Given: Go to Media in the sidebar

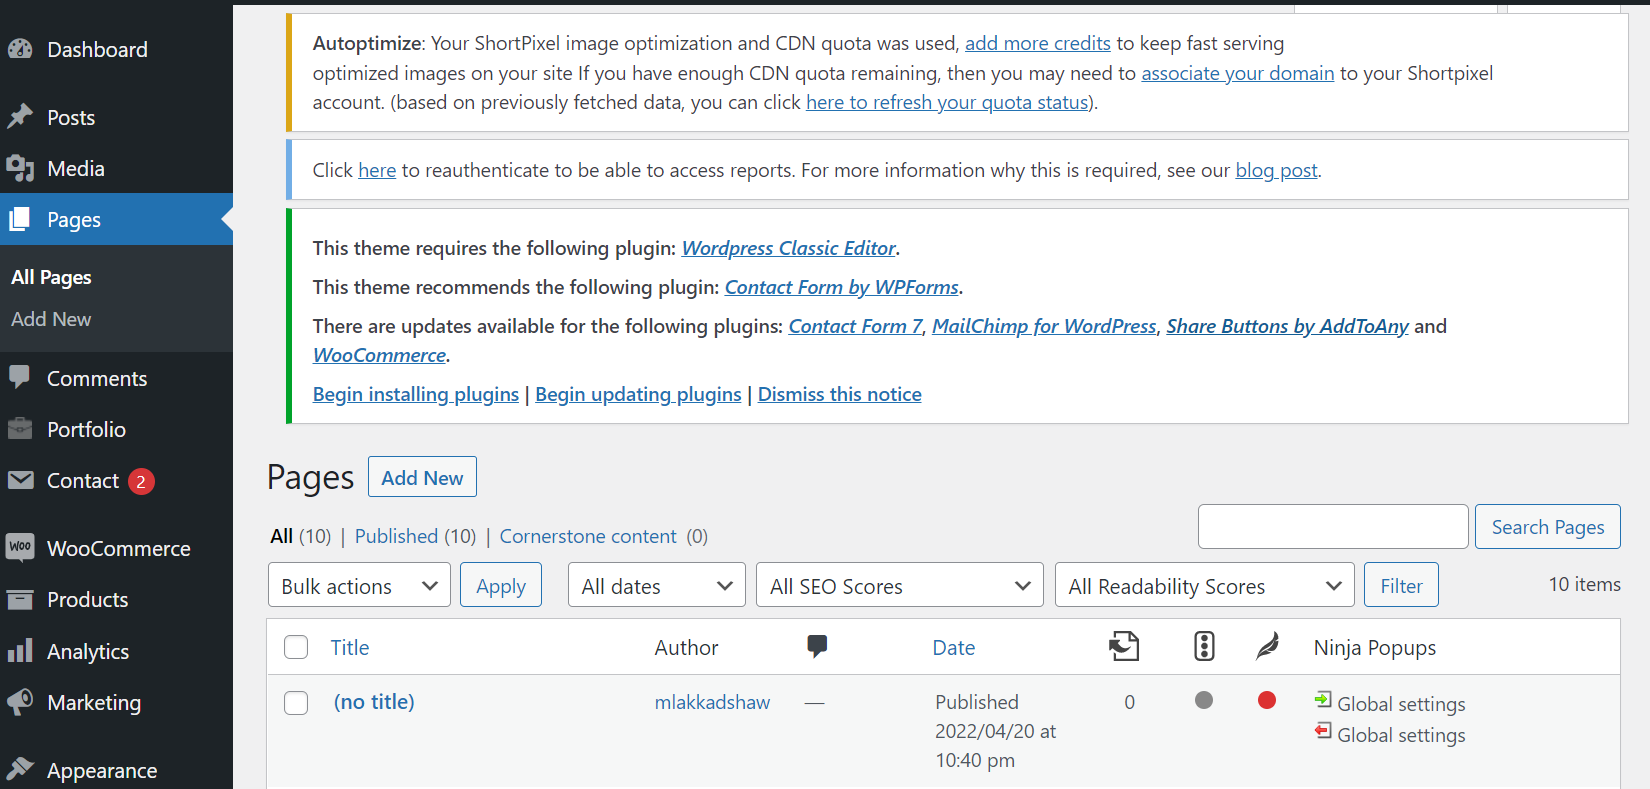Looking at the screenshot, I should click(x=76, y=168).
